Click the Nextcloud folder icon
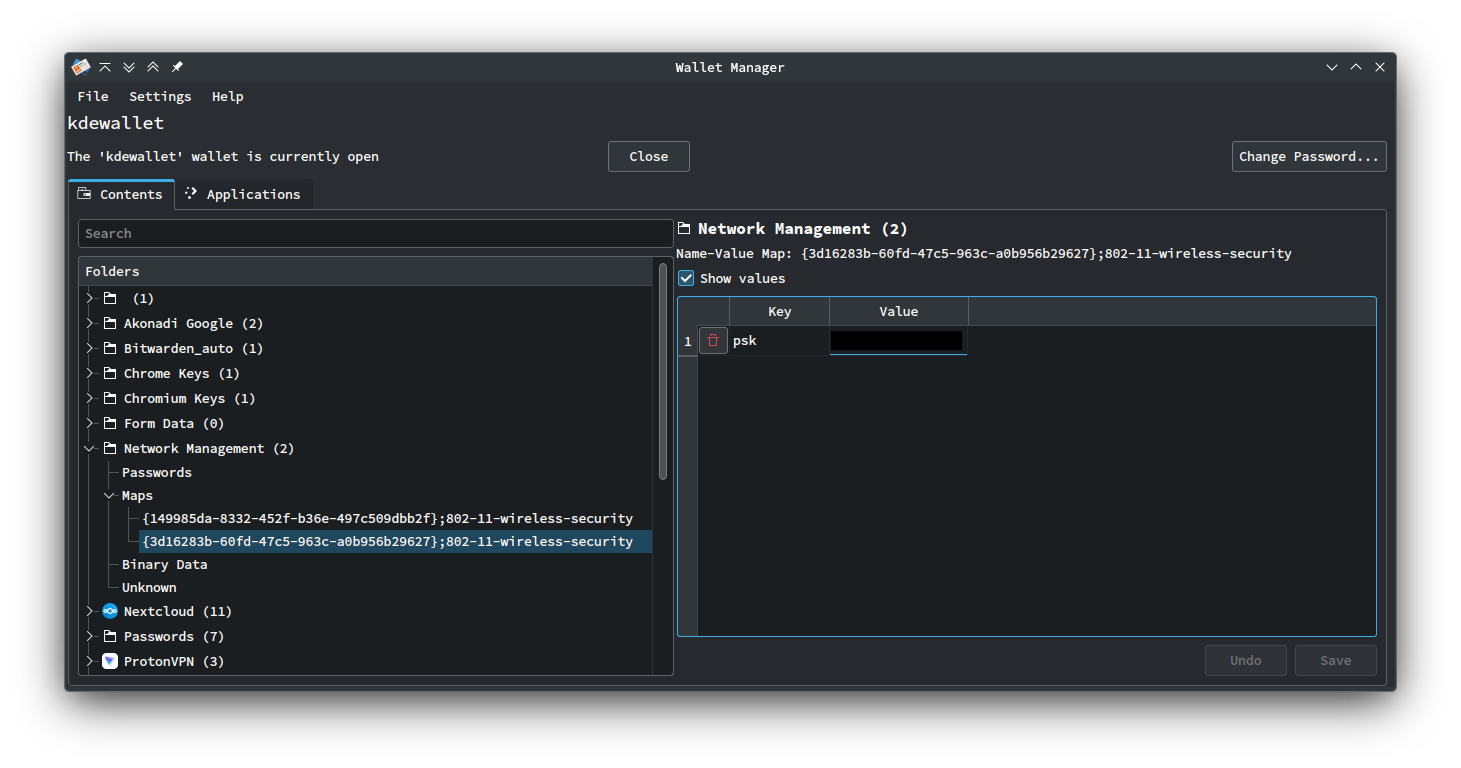Image resolution: width=1461 pixels, height=768 pixels. 110,611
